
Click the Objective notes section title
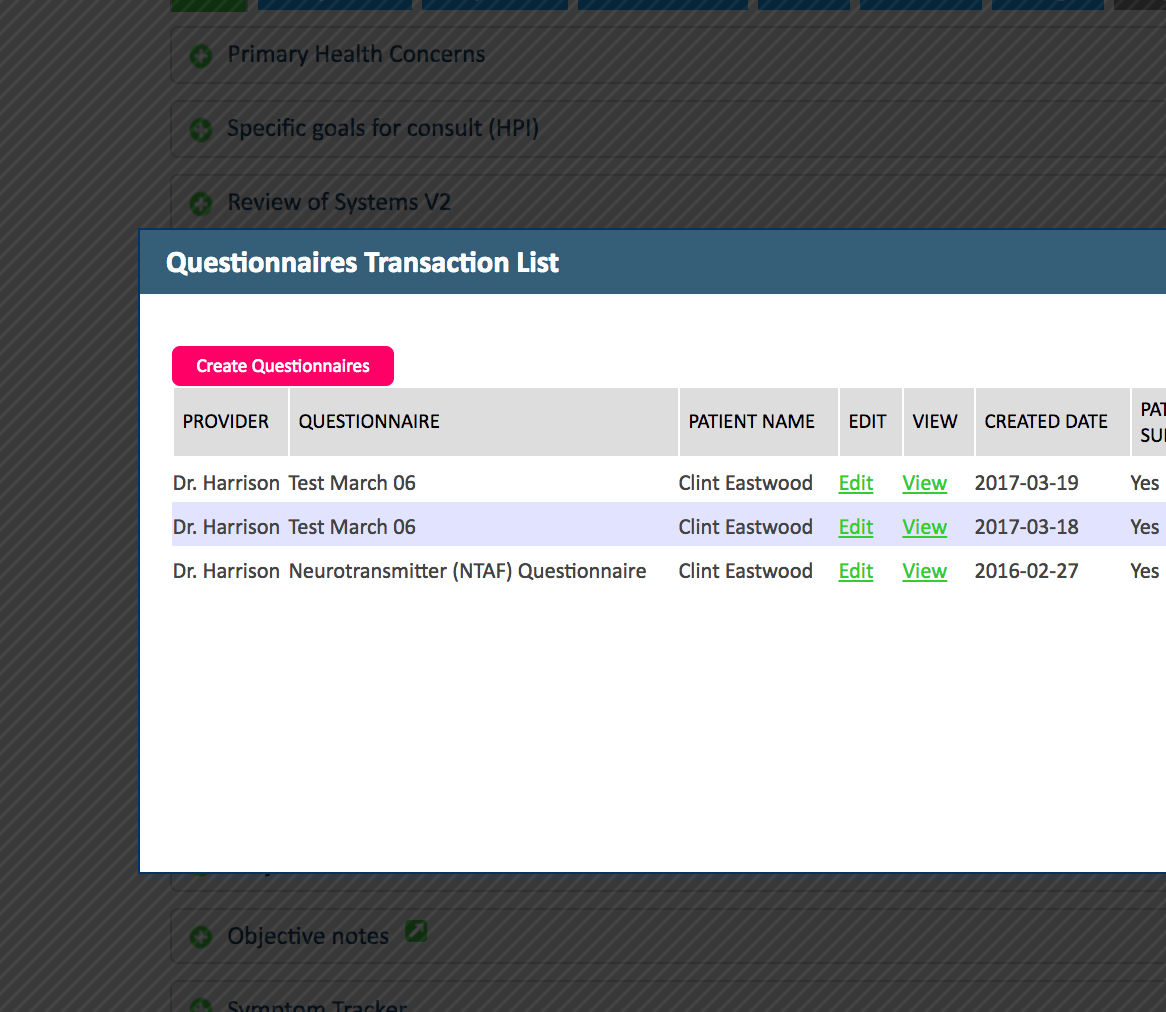pyautogui.click(x=308, y=936)
